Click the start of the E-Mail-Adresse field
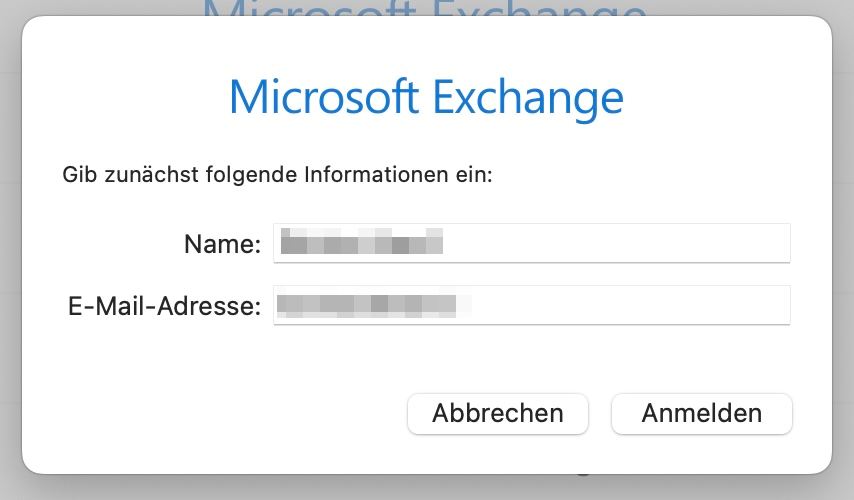854x500 pixels. click(x=276, y=305)
